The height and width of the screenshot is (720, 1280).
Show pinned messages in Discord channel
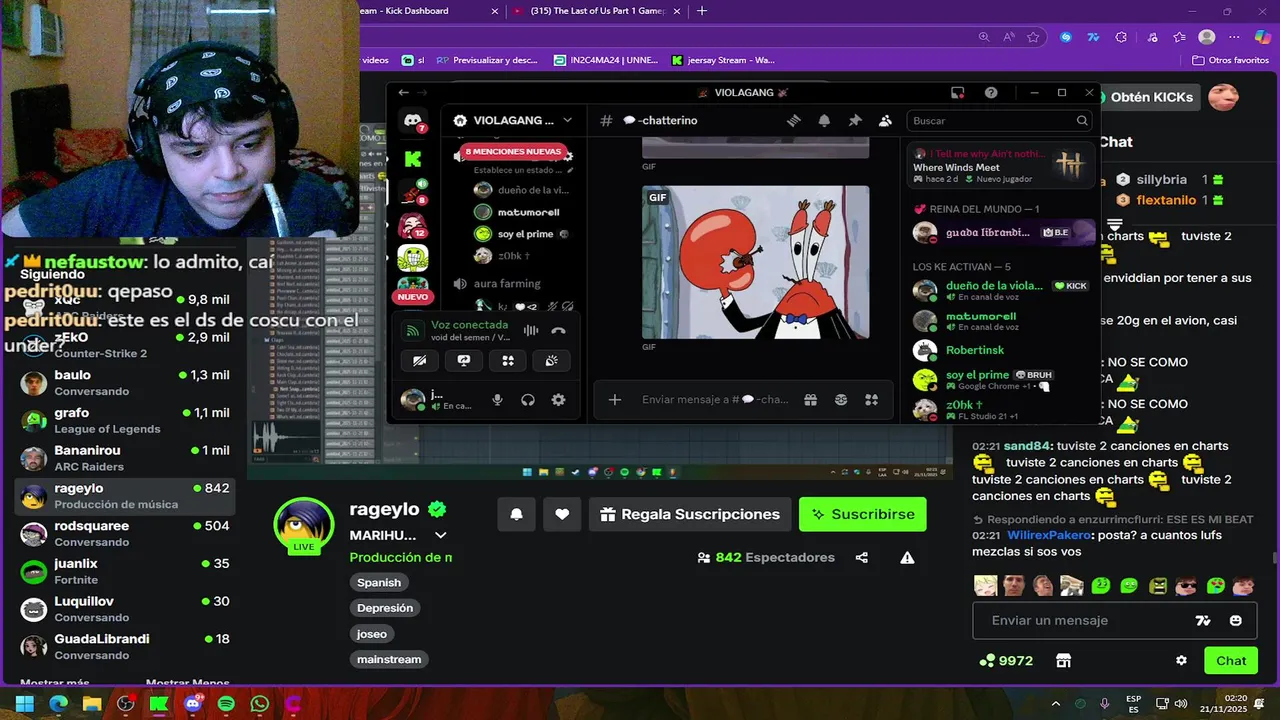point(855,120)
